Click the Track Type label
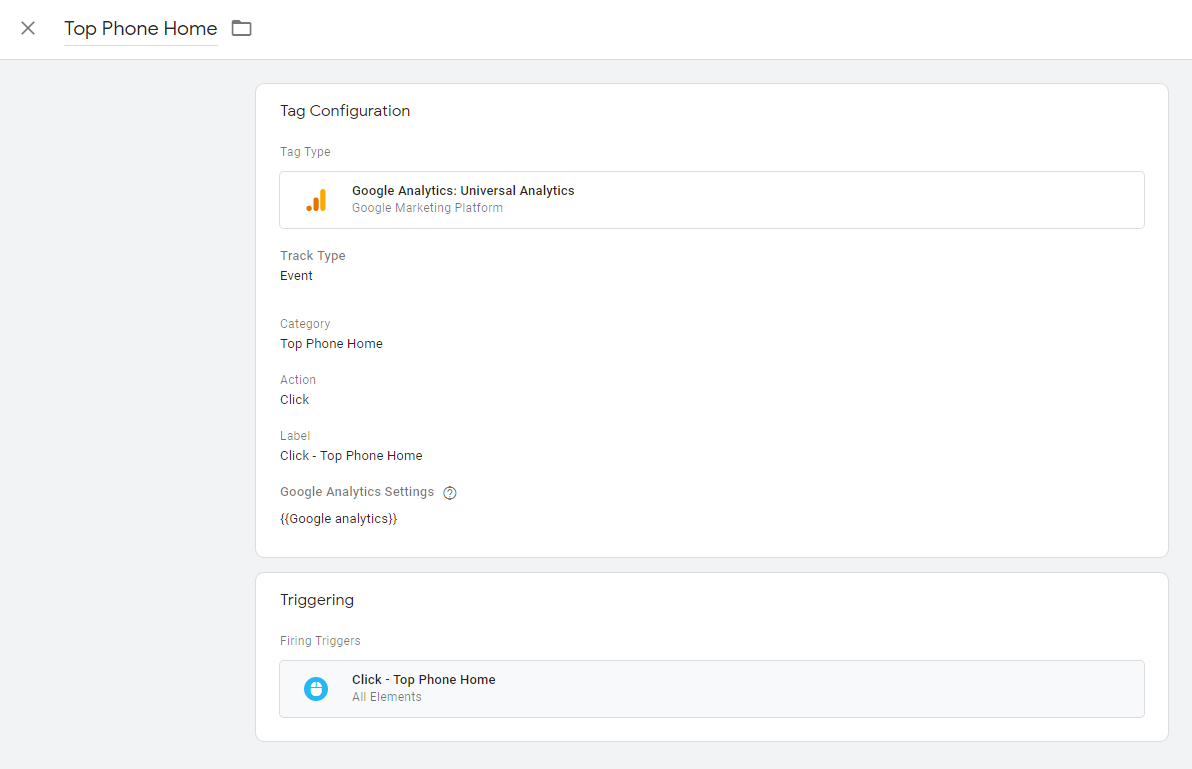Viewport: 1192px width, 769px height. (x=312, y=255)
